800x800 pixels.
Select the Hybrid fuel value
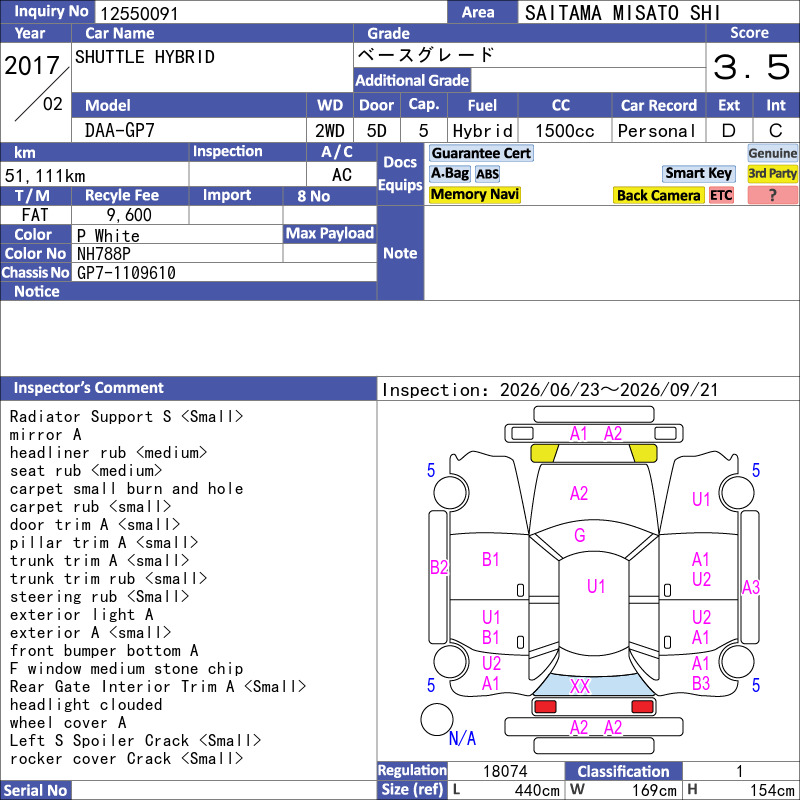click(x=482, y=131)
